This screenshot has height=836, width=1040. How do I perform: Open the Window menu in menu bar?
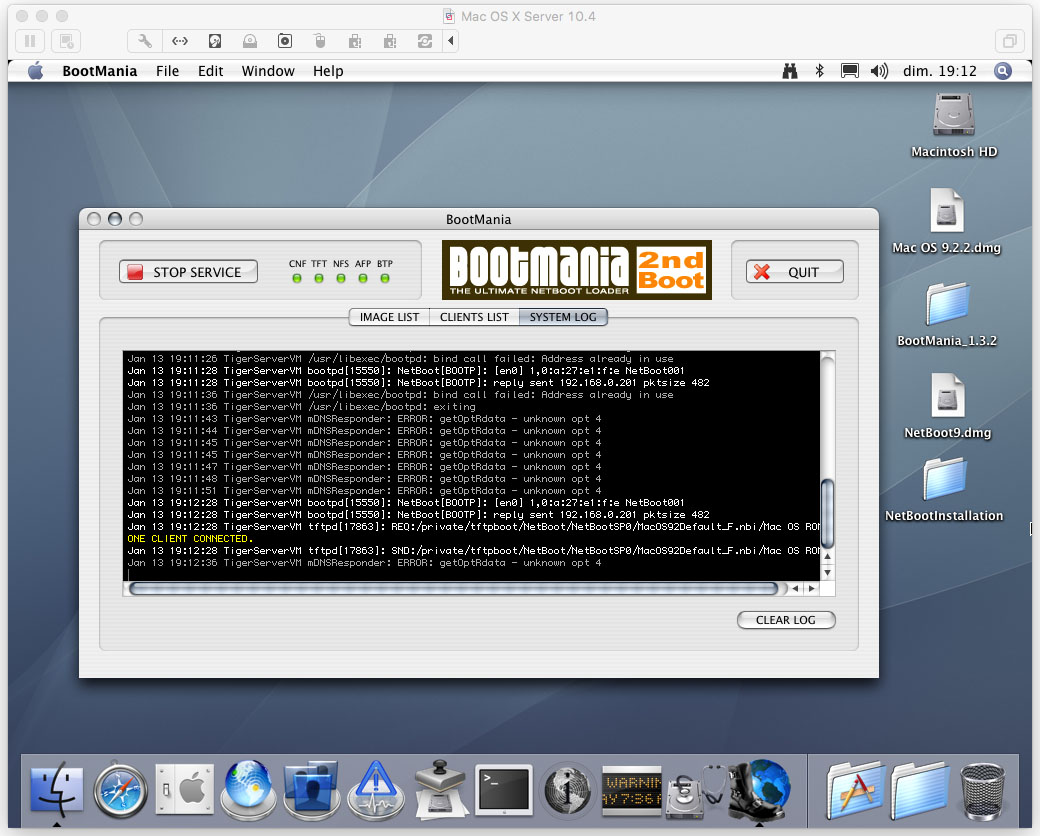(268, 71)
